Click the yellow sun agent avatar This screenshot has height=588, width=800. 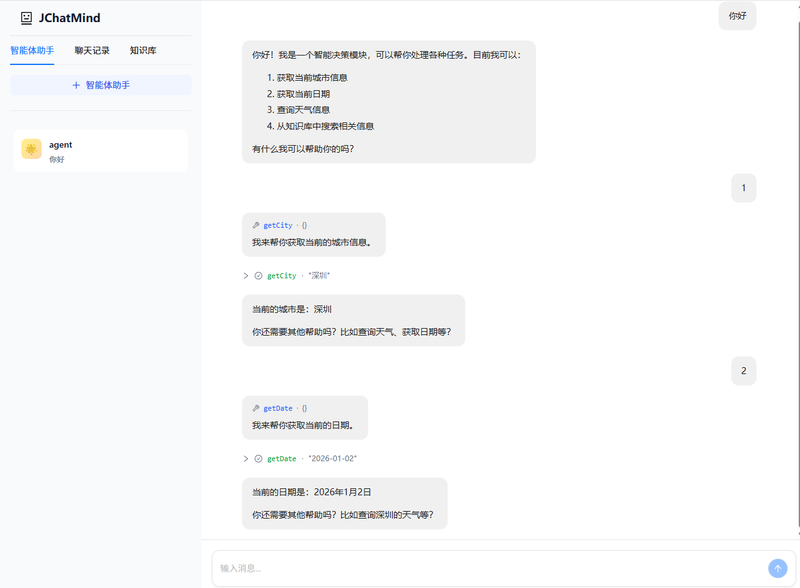[31, 149]
